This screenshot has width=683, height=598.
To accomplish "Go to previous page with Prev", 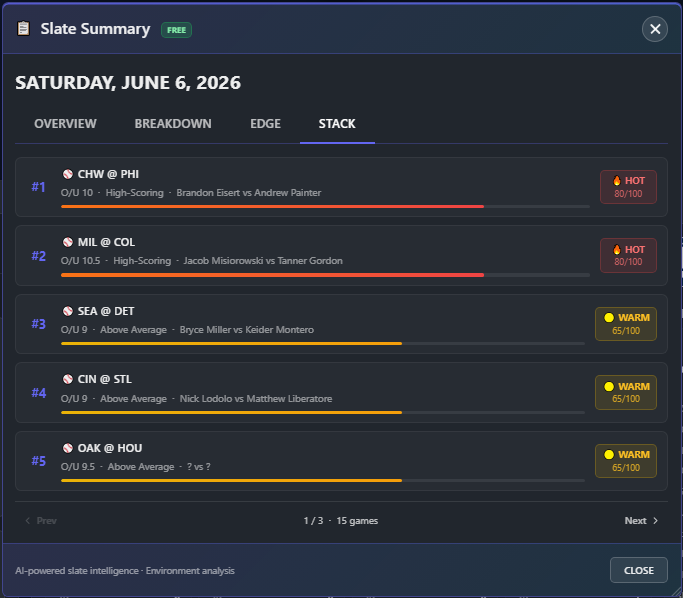I will pos(41,520).
